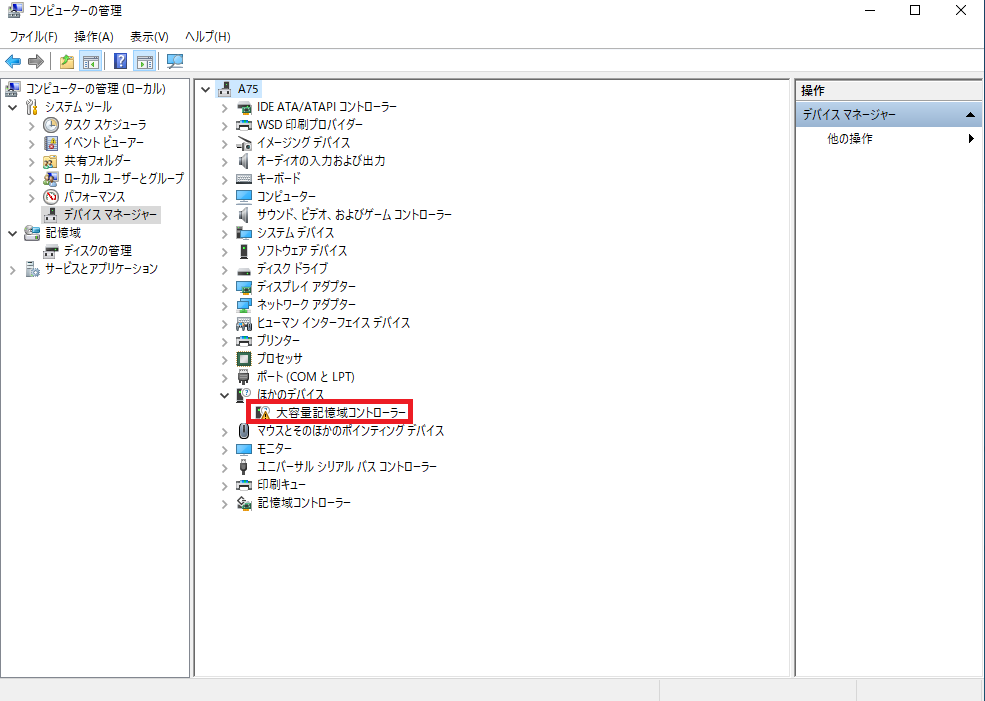Click the パフォーマンス icon
Viewport: 985px width, 701px height.
[x=51, y=197]
